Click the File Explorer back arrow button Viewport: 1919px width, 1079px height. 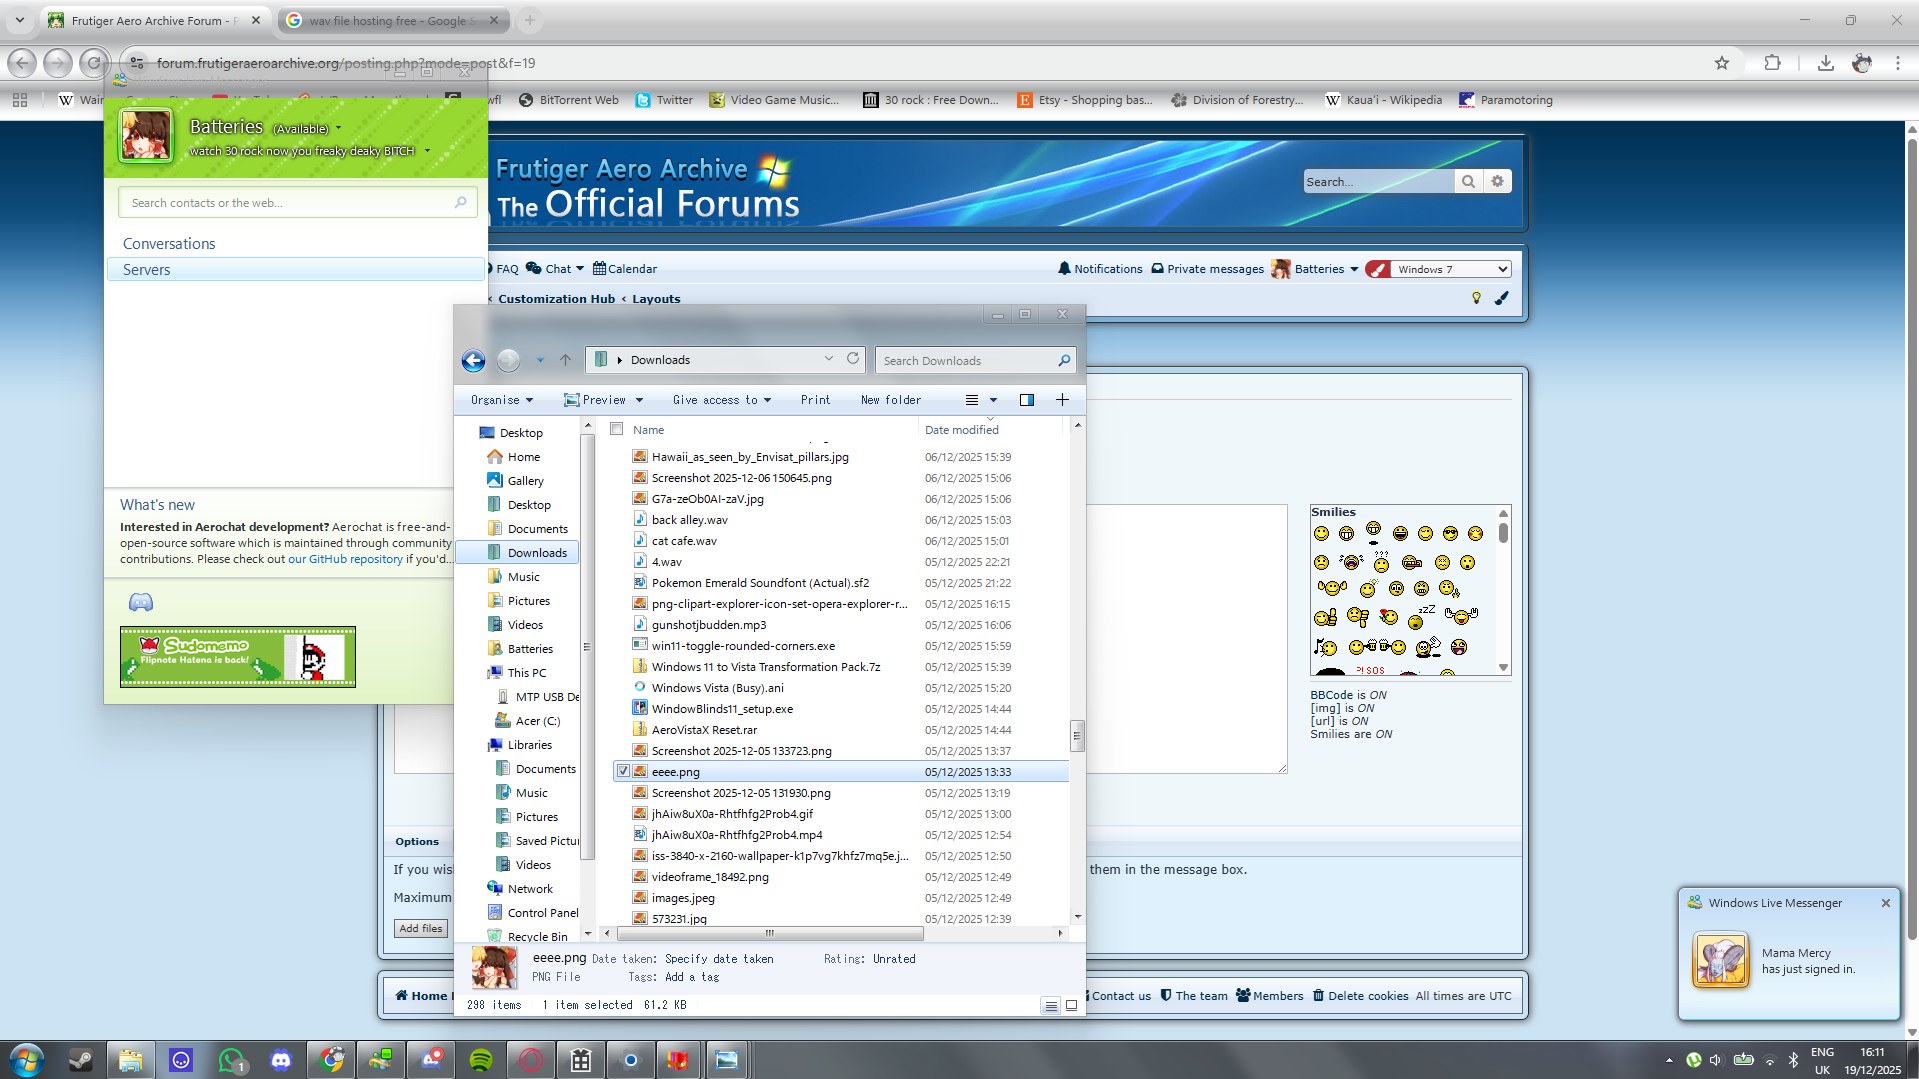coord(473,360)
